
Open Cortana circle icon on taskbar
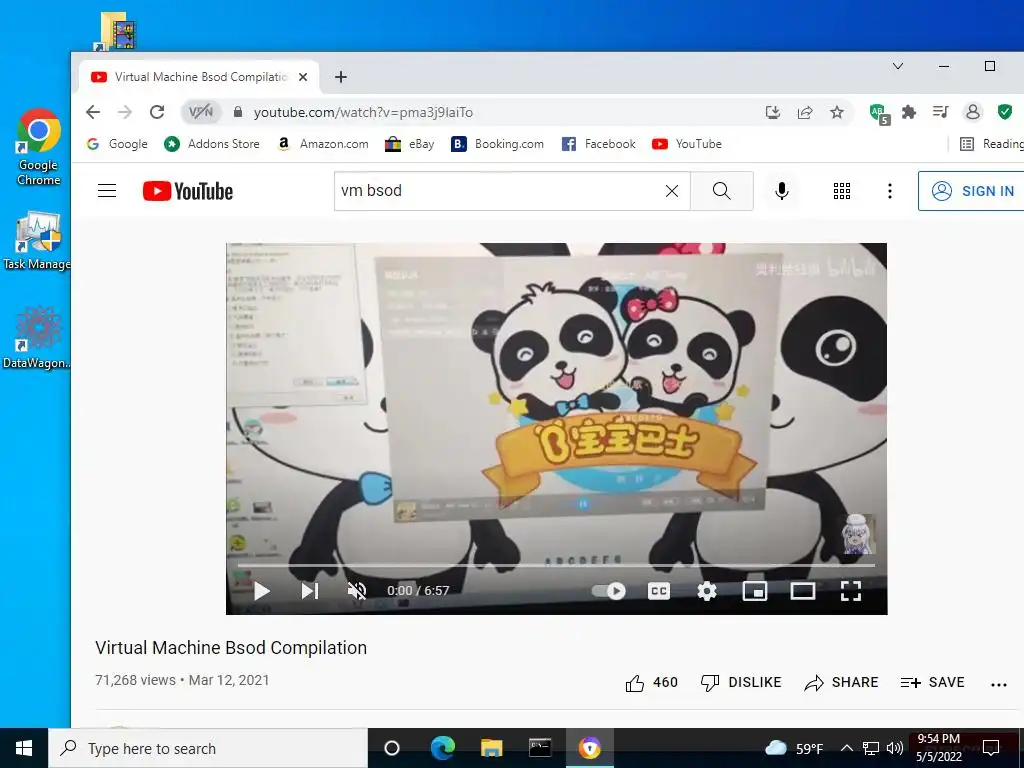[392, 748]
